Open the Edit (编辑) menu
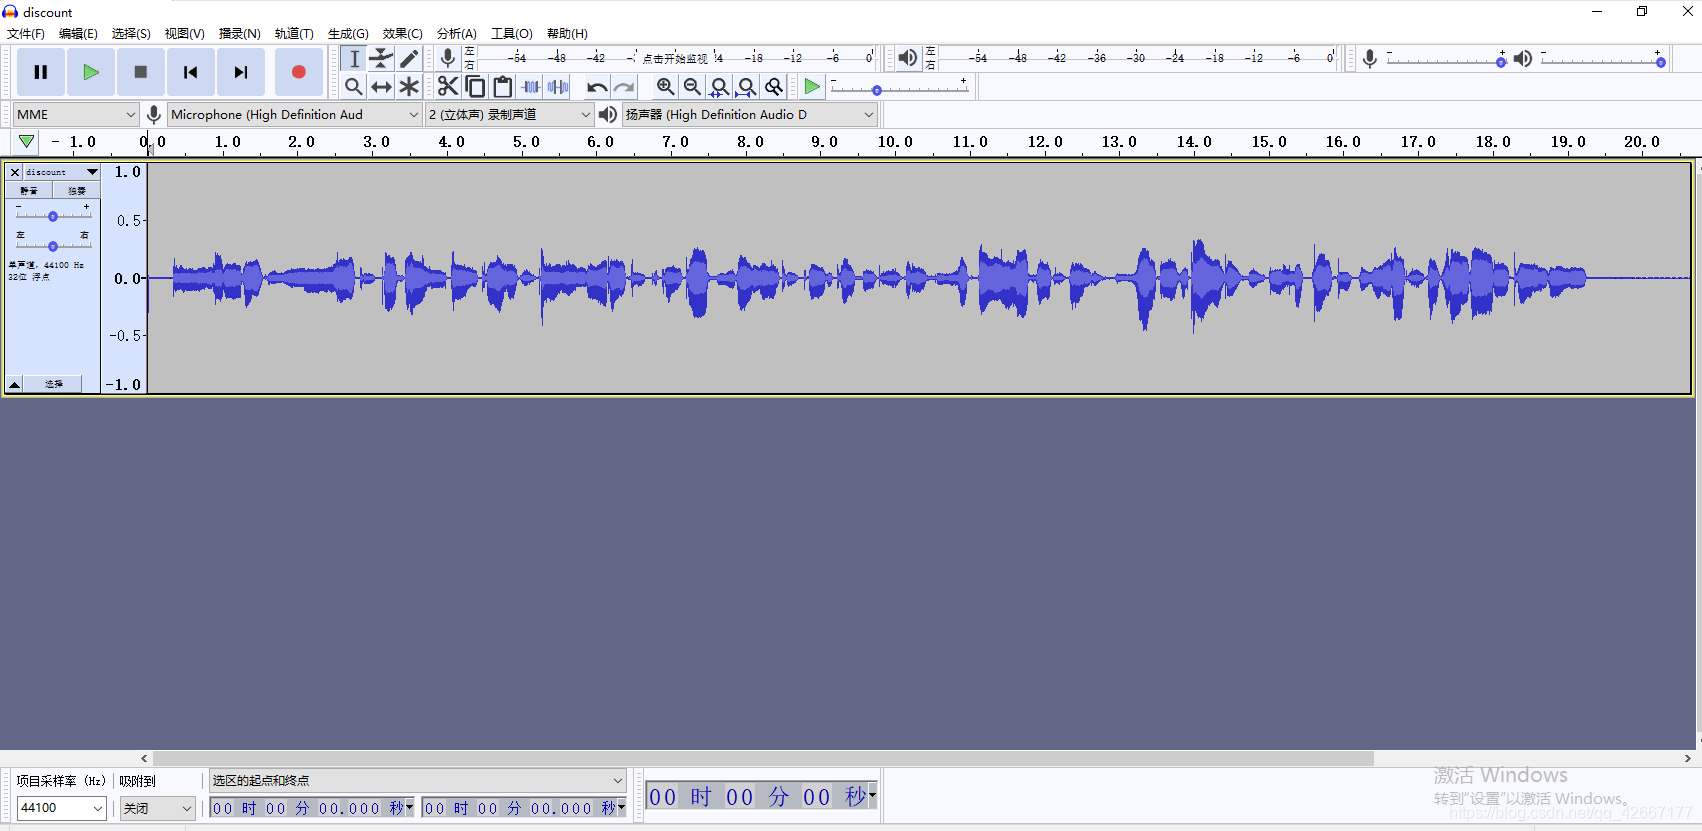 pyautogui.click(x=78, y=34)
